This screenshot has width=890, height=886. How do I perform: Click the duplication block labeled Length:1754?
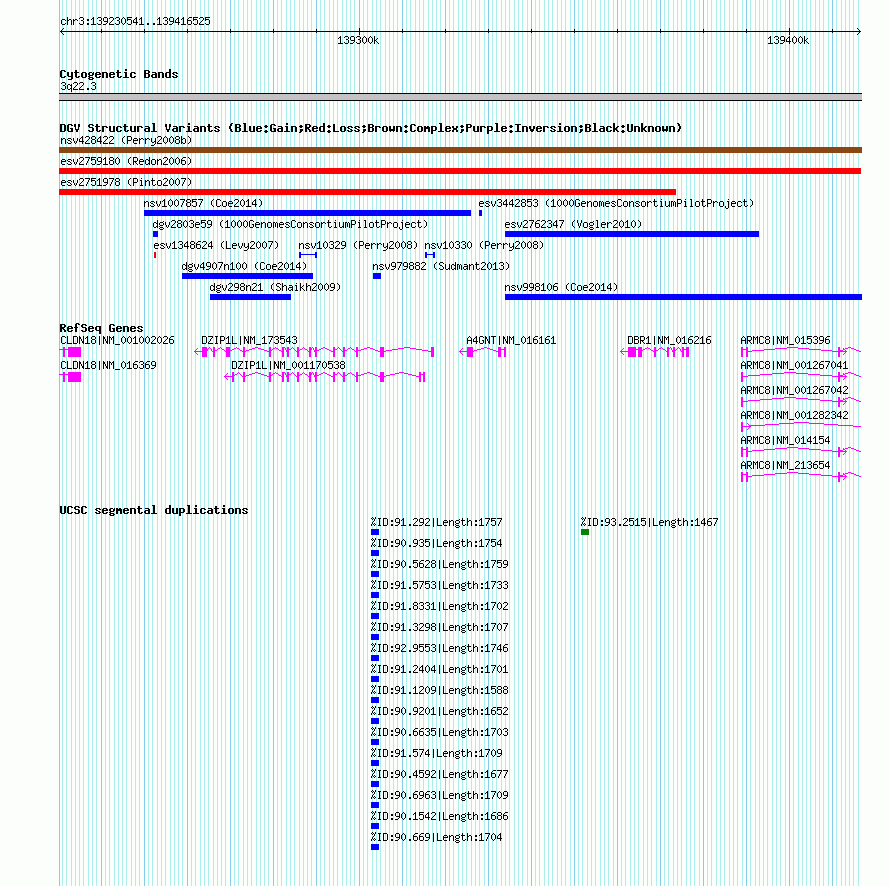375,553
